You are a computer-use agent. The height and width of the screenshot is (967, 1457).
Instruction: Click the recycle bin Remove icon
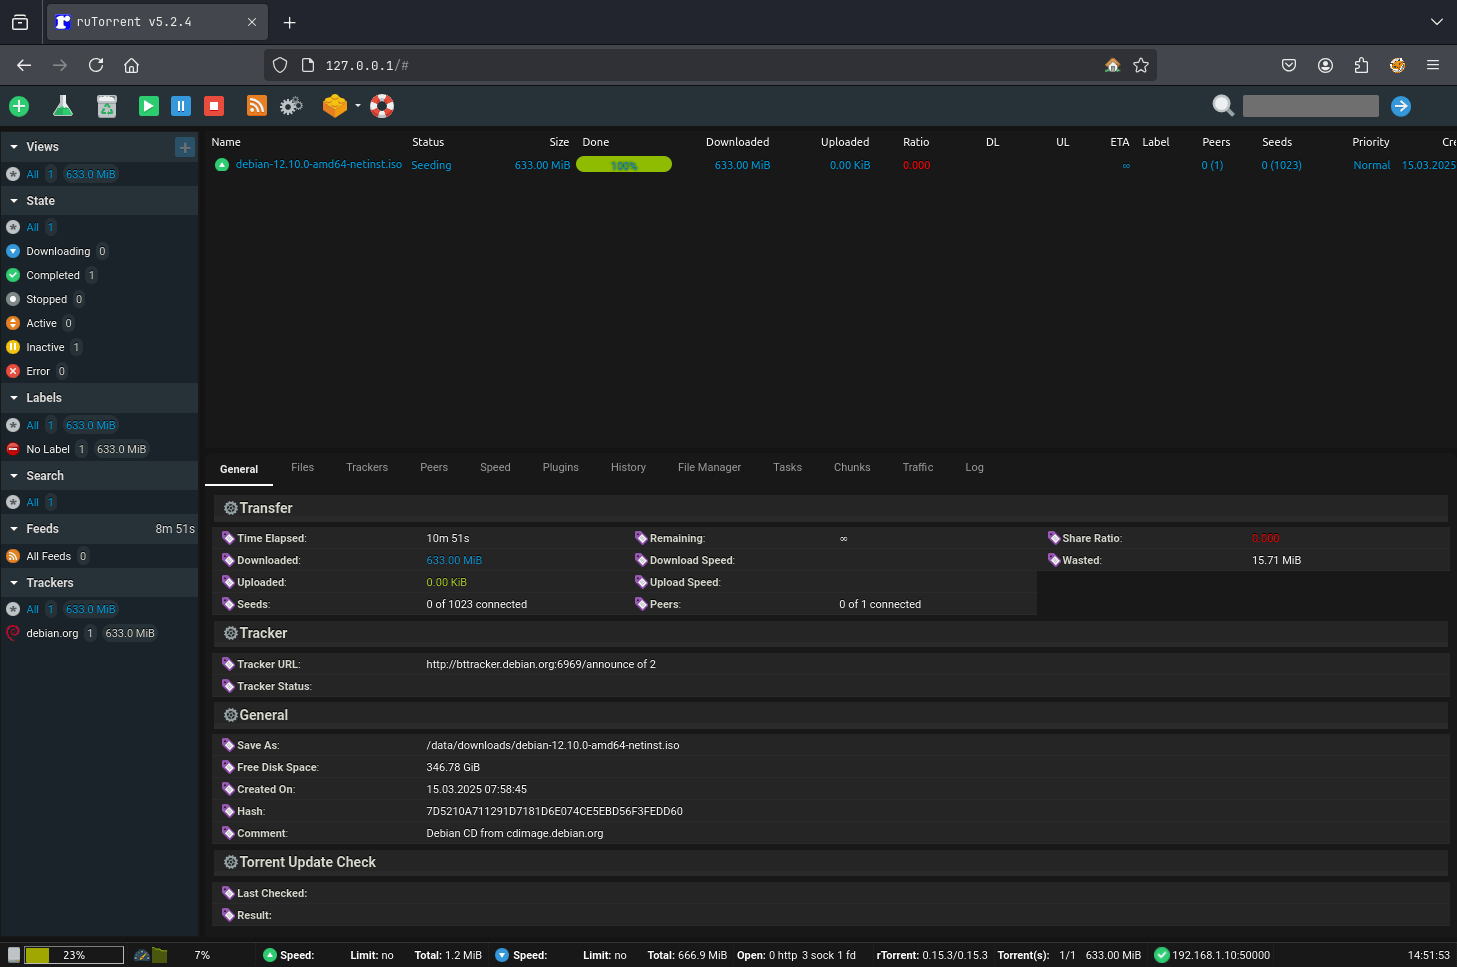[107, 106]
